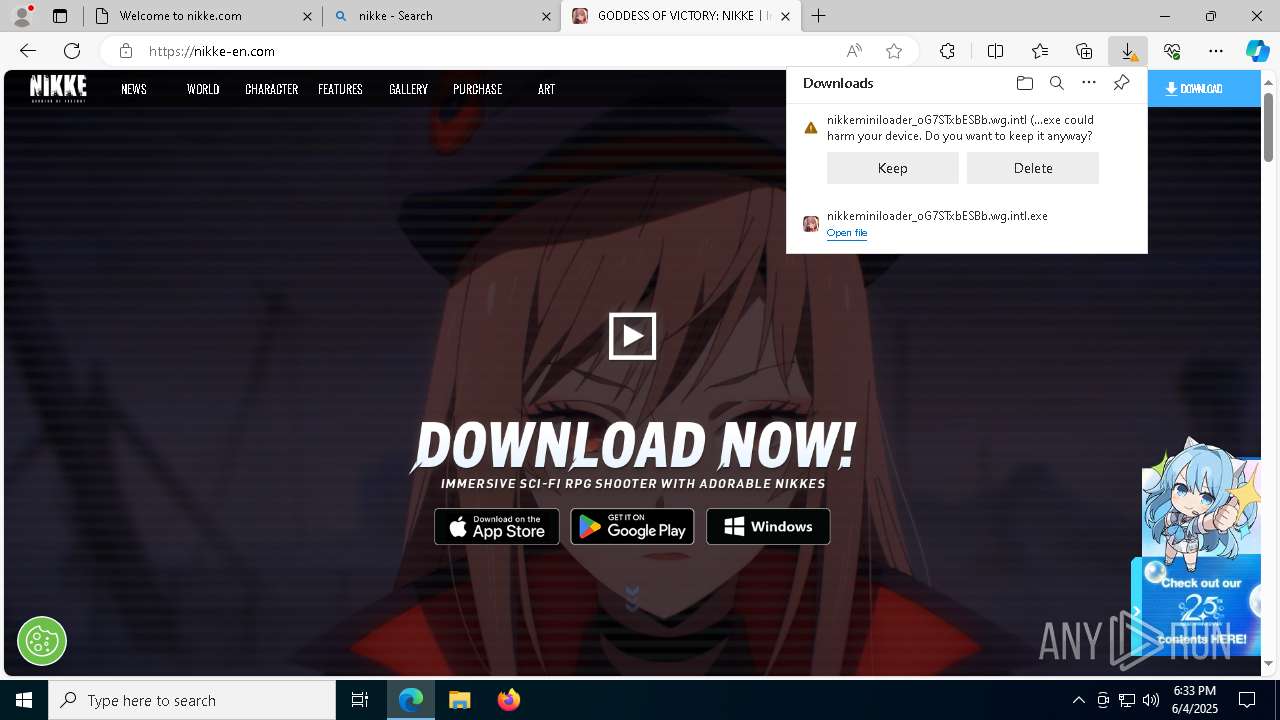Open a new browser tab
Image resolution: width=1280 pixels, height=720 pixels.
tap(818, 16)
